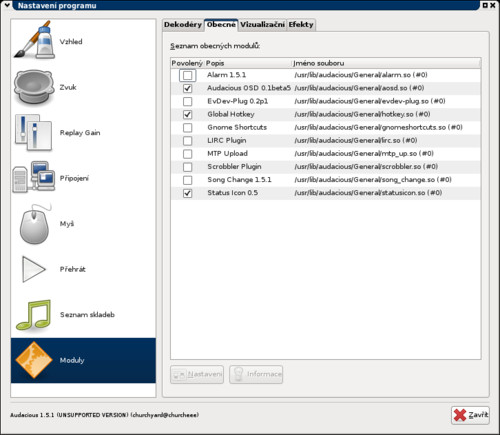Uncheck the Status Icon 0.5 plugin
Screen dimensions: 500x435
coord(187,193)
